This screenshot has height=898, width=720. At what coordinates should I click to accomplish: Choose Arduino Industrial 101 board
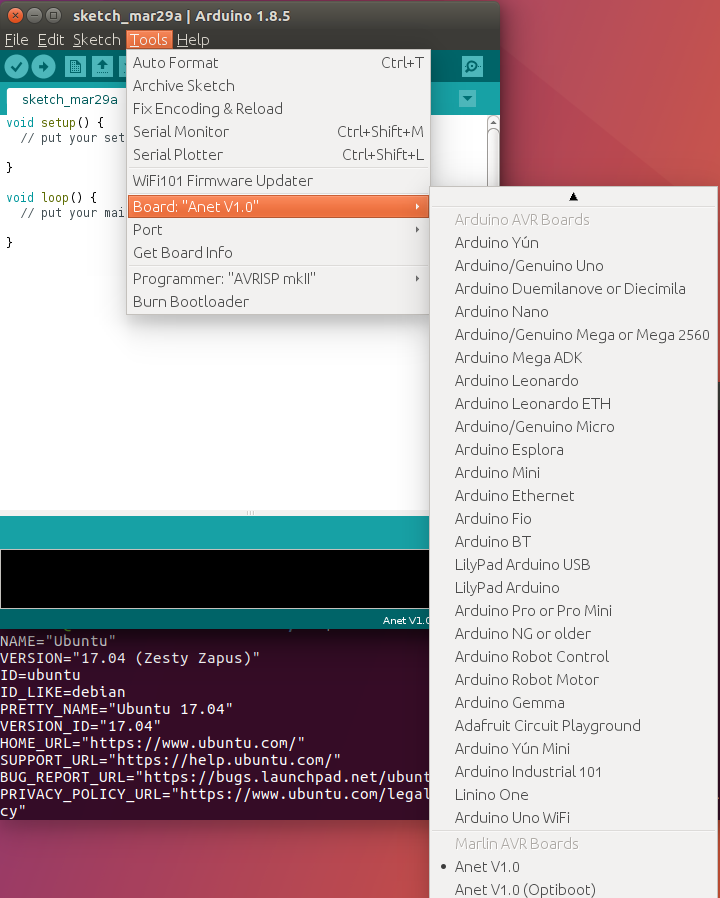574,771
